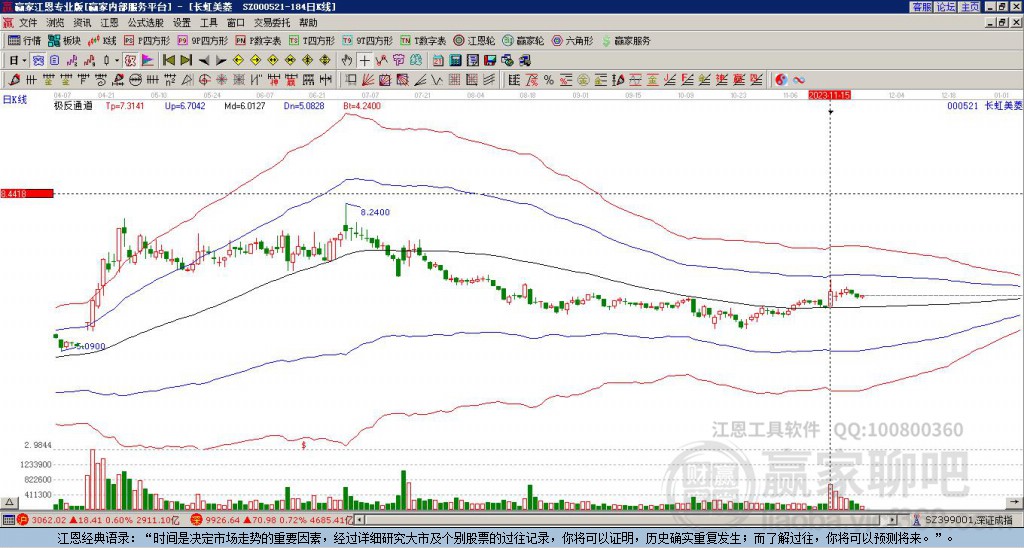1024x548 pixels.
Task: Open the 行情 market quotes view
Action: tap(24, 40)
